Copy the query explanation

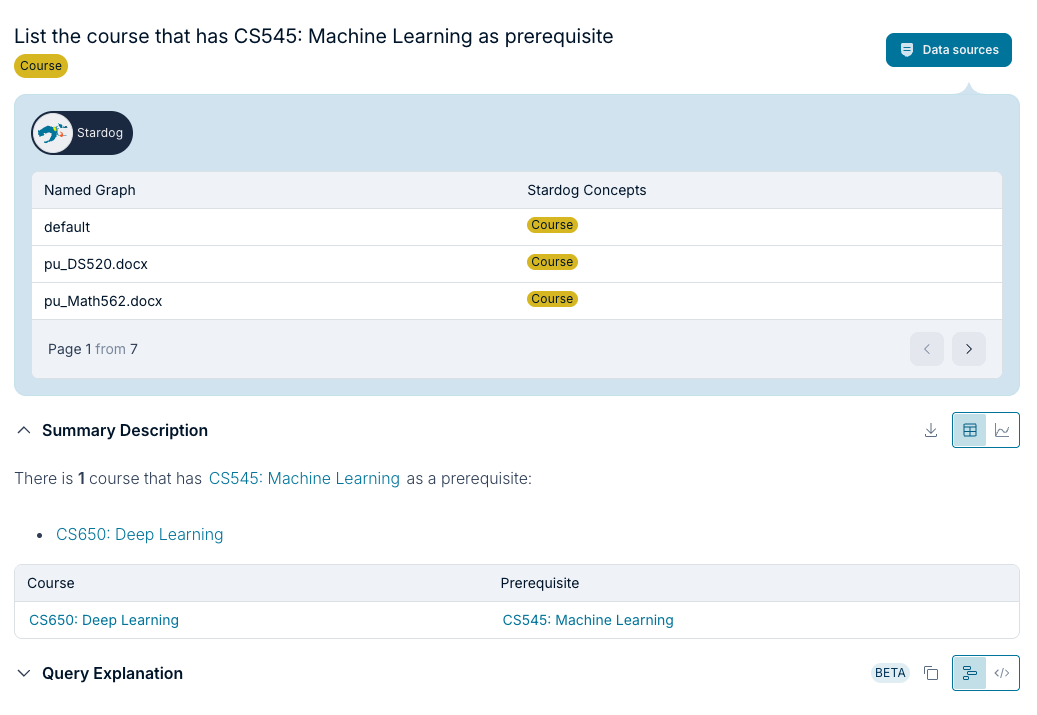(x=931, y=673)
